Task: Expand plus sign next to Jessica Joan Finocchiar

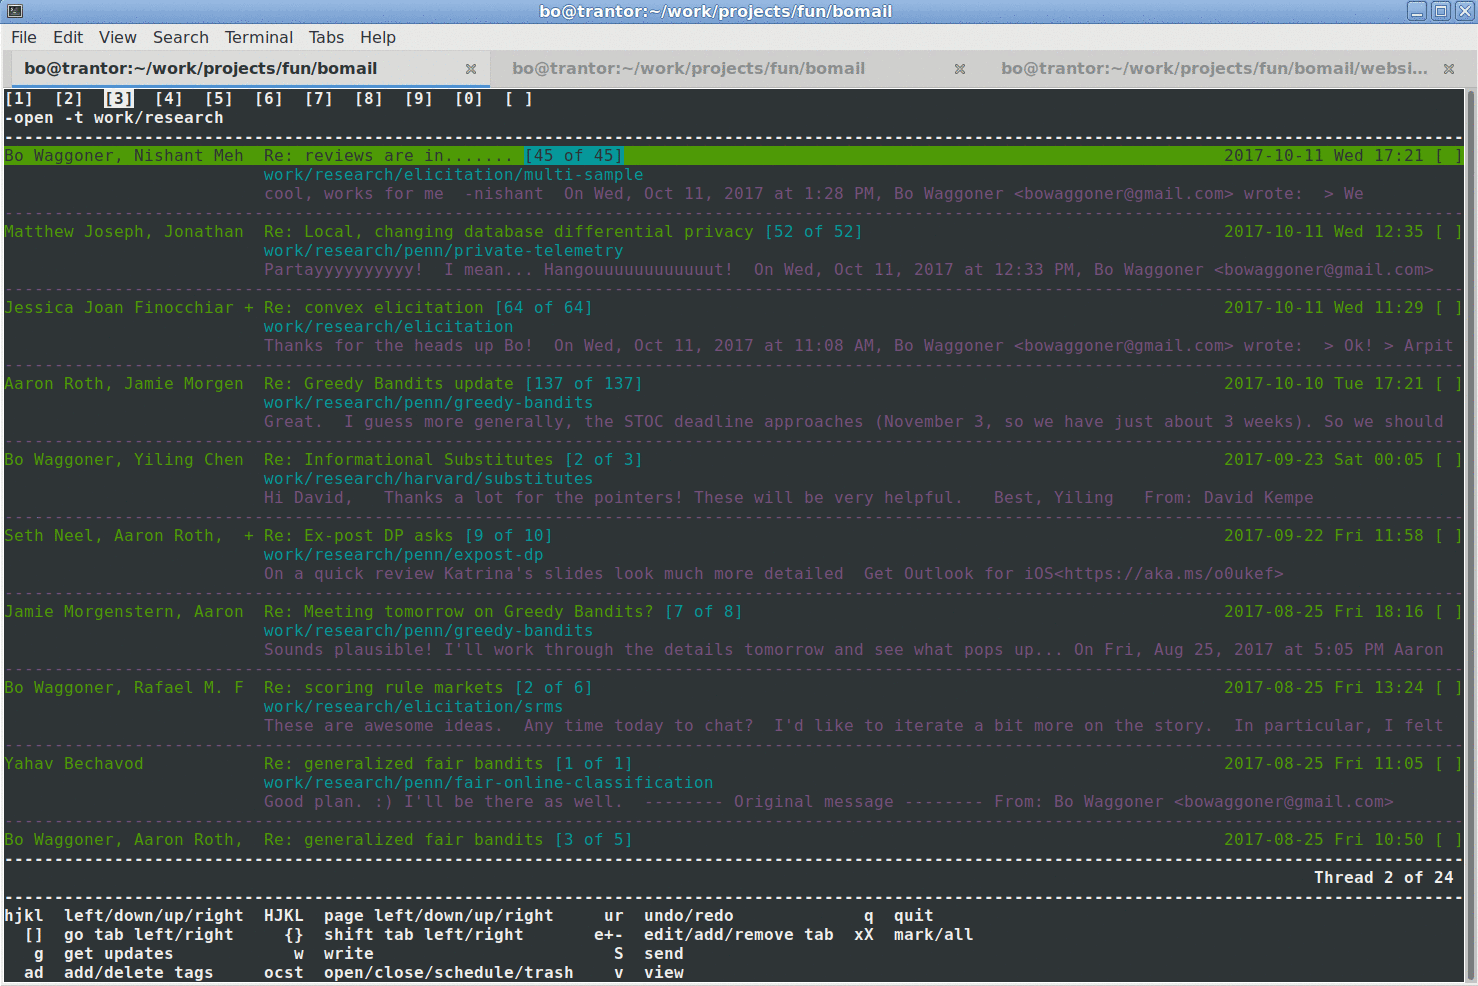Action: coord(249,308)
